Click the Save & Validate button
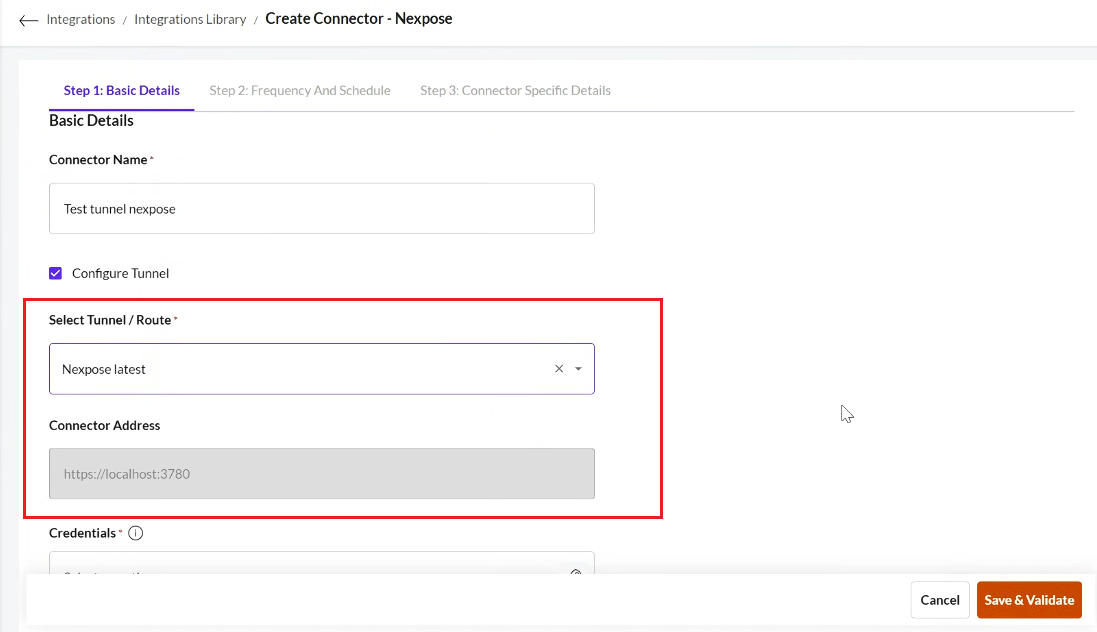1097x632 pixels. point(1029,600)
